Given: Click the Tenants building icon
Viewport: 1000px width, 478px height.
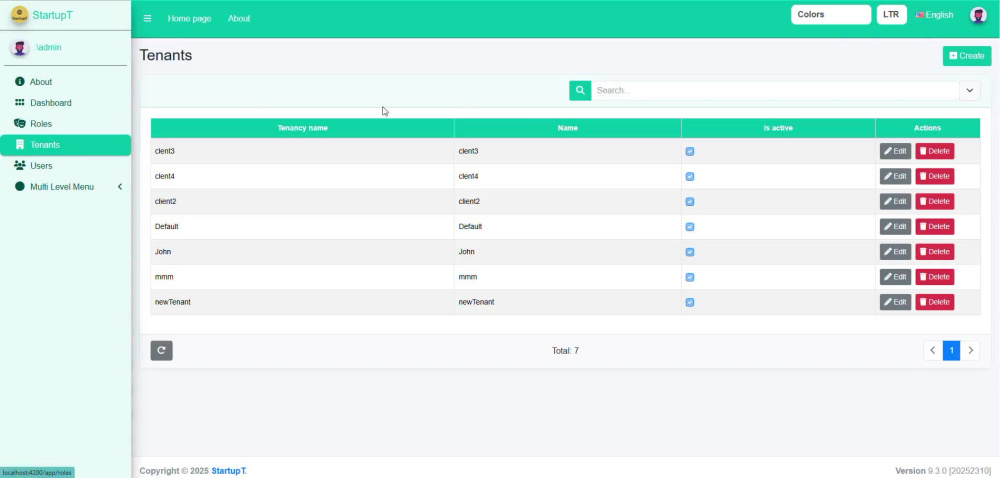Looking at the screenshot, I should (20, 145).
